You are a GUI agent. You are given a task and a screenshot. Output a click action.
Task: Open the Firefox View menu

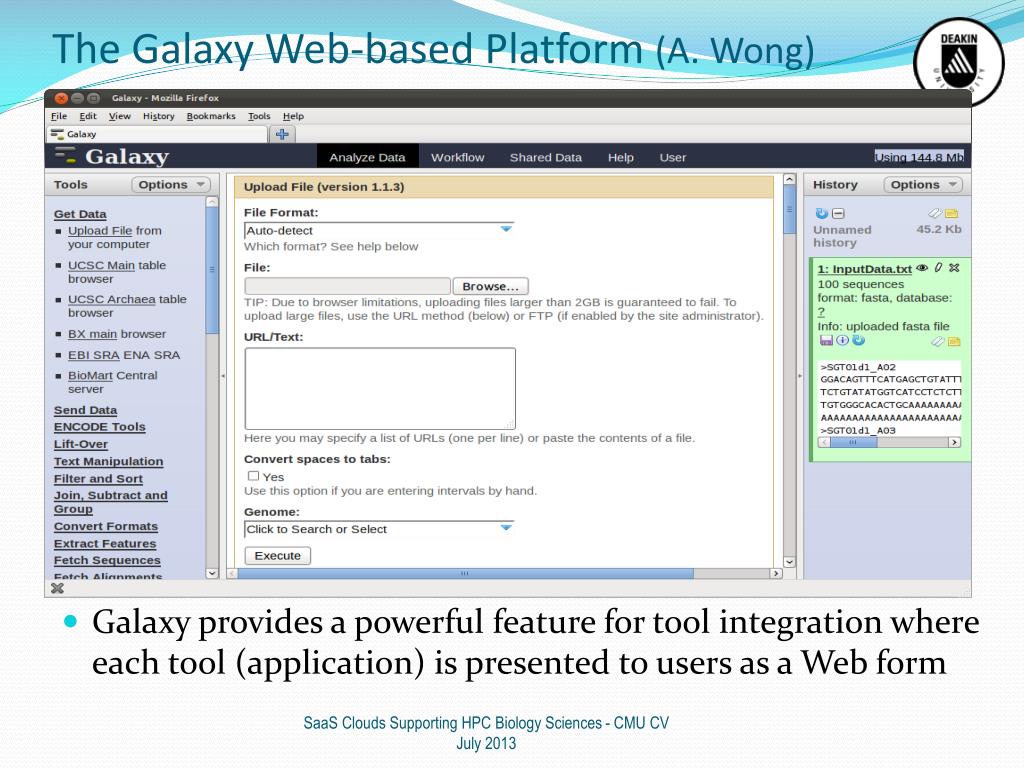[x=120, y=116]
